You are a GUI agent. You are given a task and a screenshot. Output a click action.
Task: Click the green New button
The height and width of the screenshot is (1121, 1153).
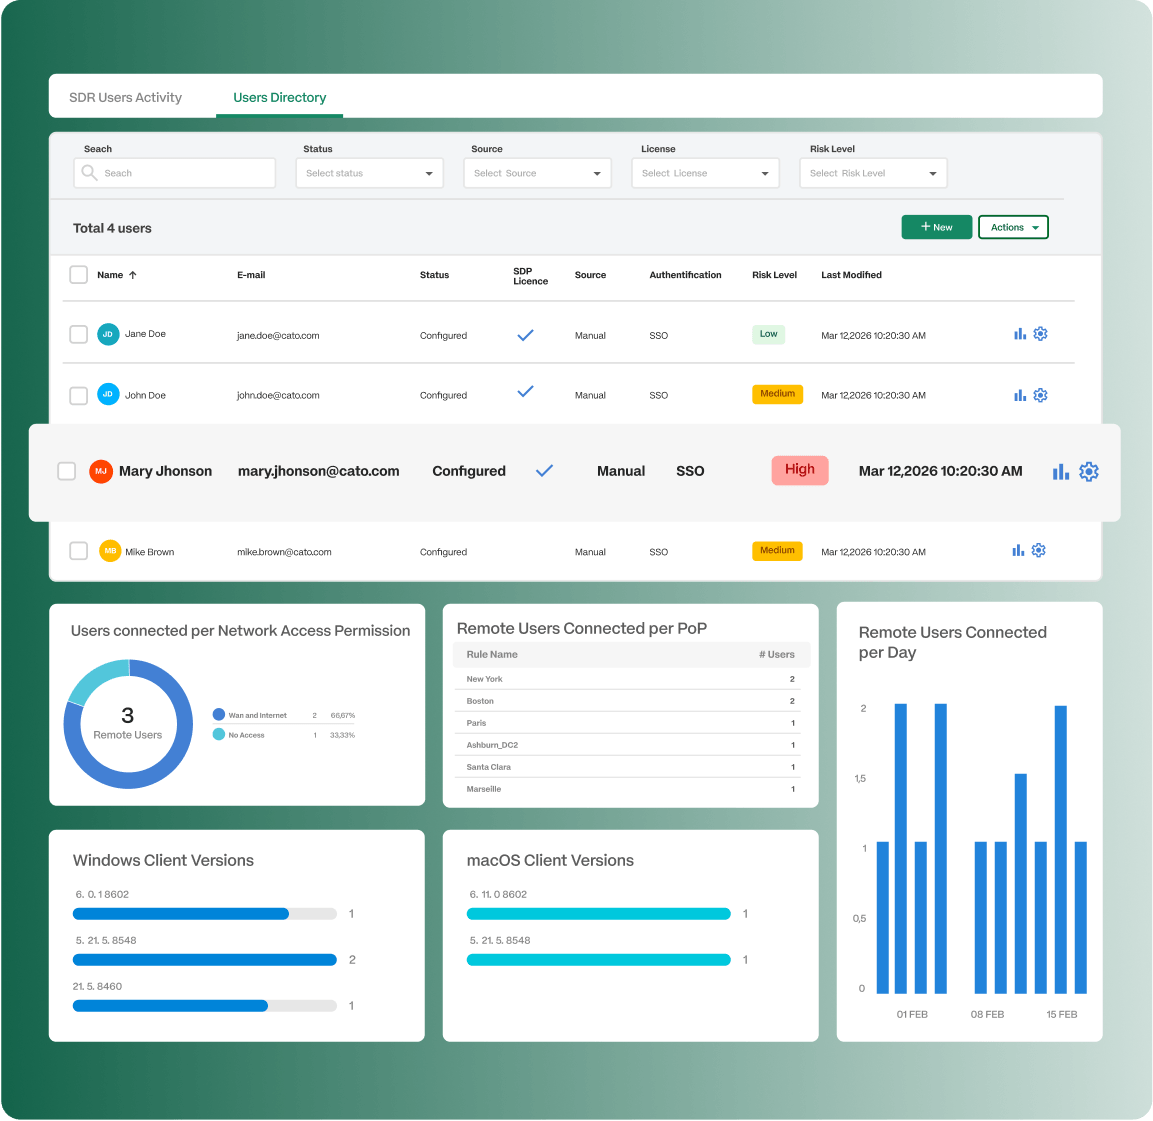[x=936, y=227]
